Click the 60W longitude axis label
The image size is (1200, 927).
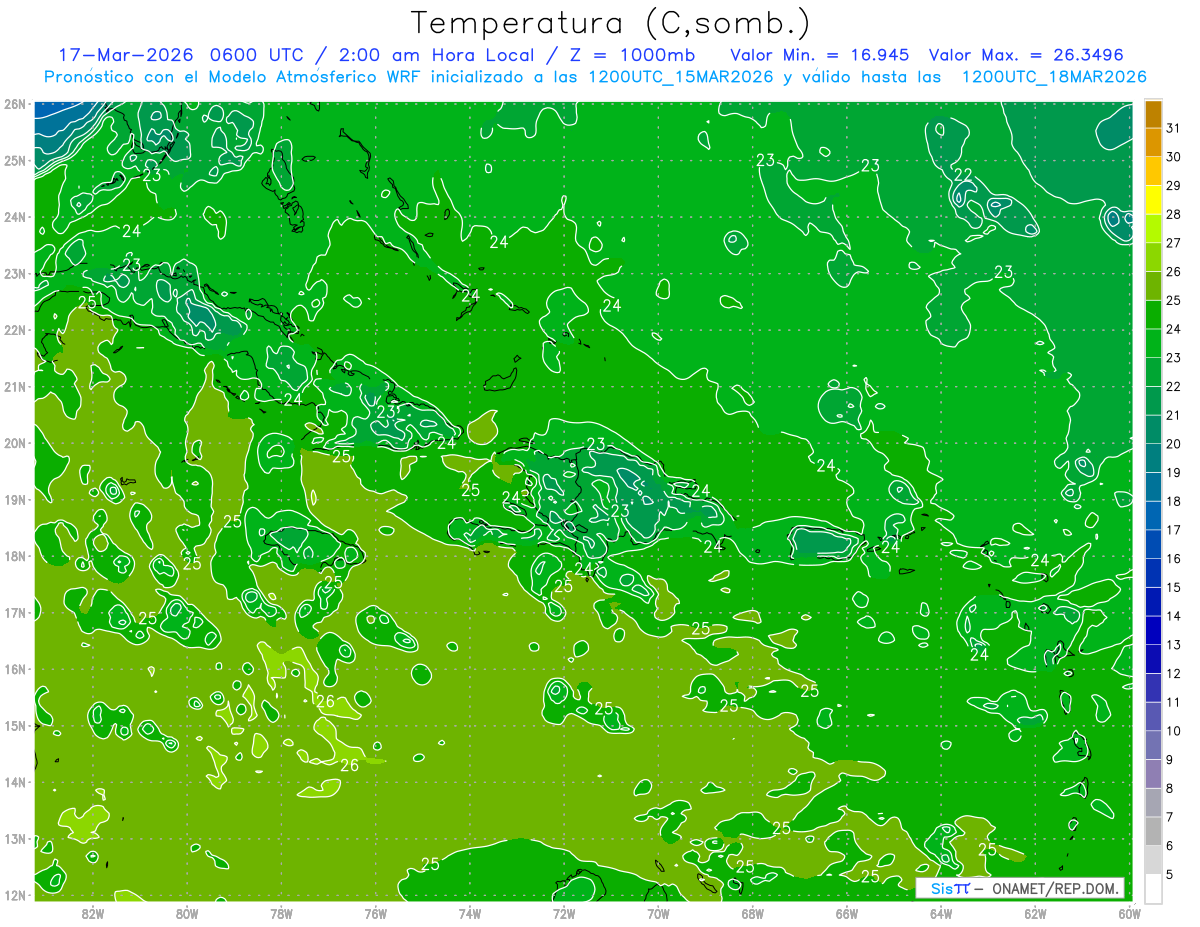coord(1129,913)
